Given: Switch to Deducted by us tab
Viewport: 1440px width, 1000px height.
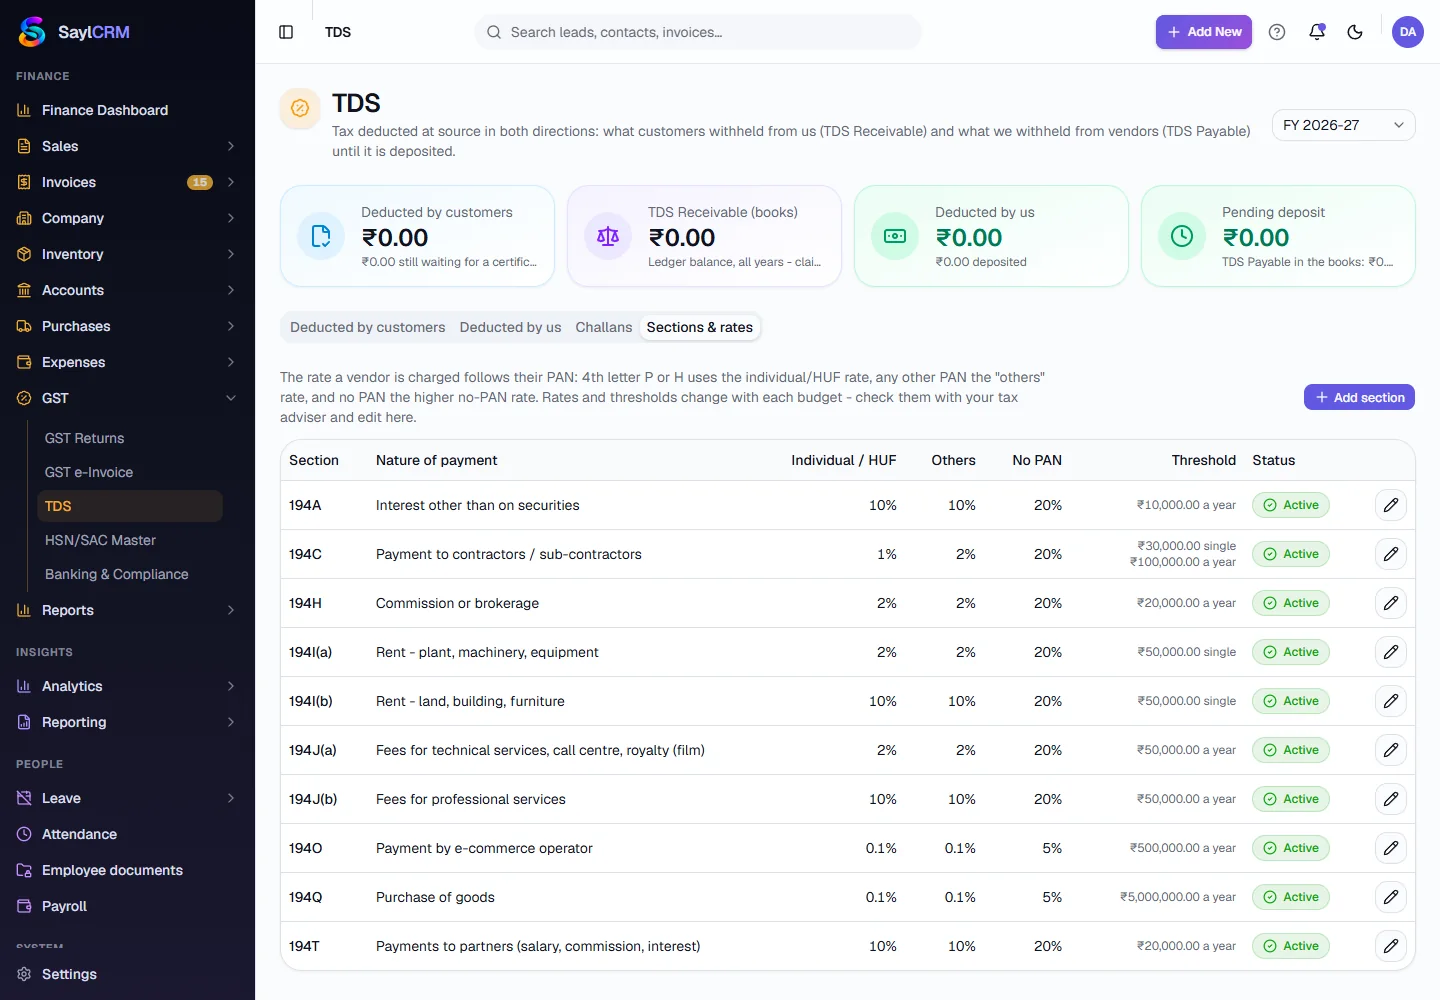Looking at the screenshot, I should tap(510, 327).
